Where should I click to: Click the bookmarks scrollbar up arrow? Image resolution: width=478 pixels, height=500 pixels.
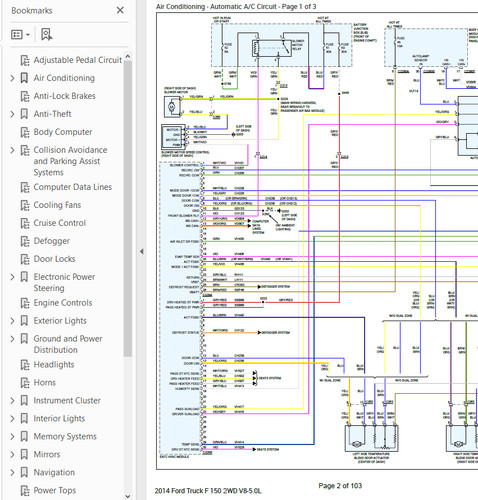coord(128,57)
